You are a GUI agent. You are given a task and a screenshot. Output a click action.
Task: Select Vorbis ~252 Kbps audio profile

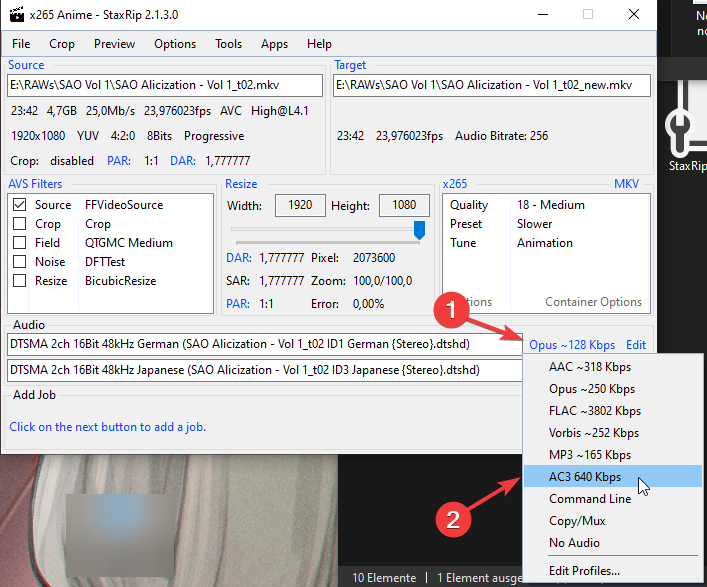pos(613,433)
